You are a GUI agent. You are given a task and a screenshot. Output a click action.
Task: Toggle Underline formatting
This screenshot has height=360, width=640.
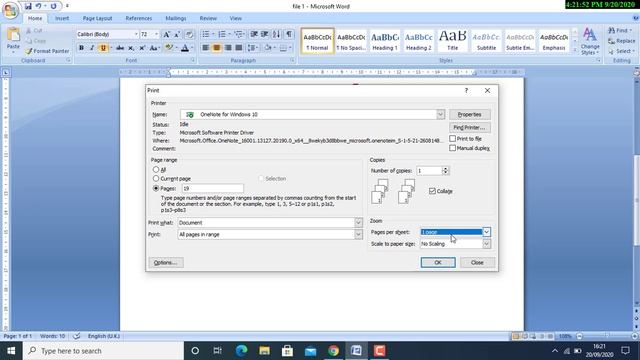click(x=103, y=48)
